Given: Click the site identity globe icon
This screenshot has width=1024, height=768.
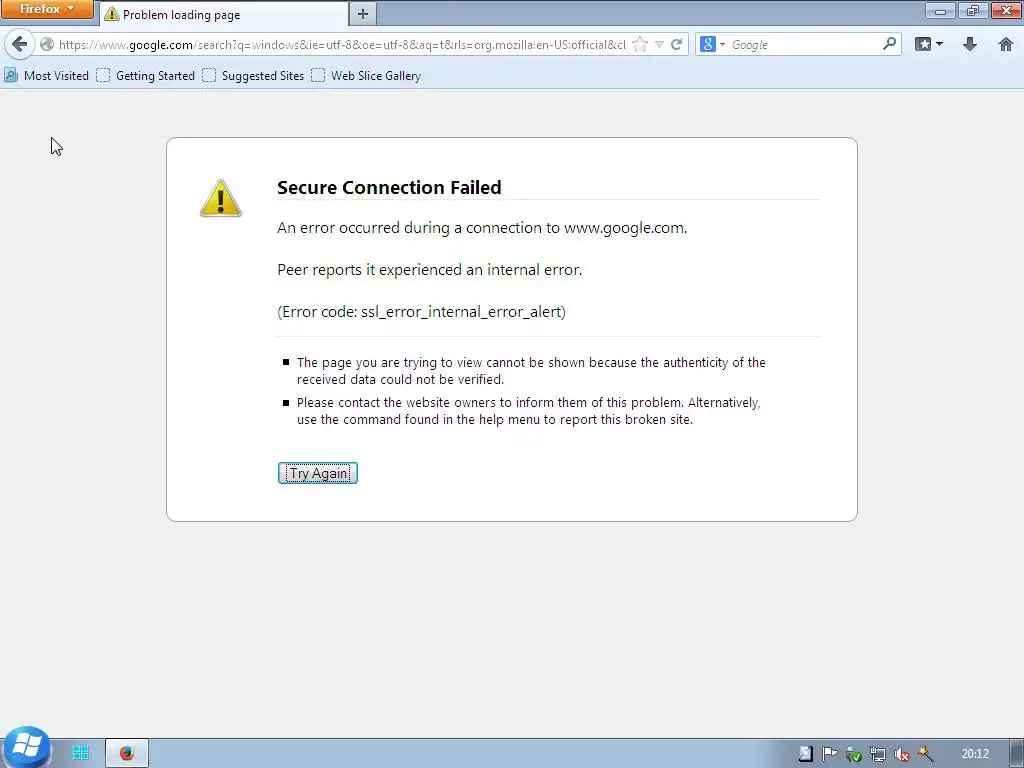Looking at the screenshot, I should pyautogui.click(x=47, y=44).
